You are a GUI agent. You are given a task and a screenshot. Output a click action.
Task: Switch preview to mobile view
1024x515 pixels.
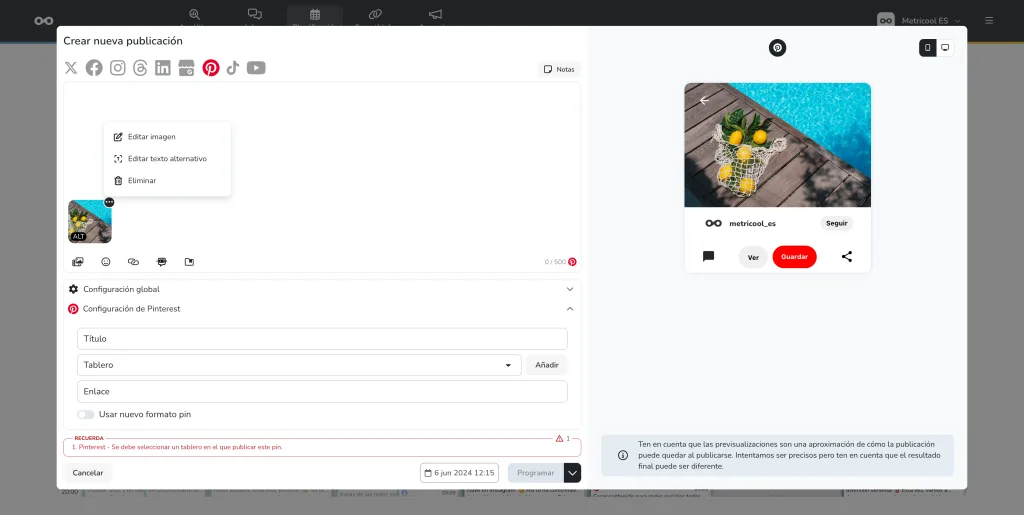click(928, 48)
